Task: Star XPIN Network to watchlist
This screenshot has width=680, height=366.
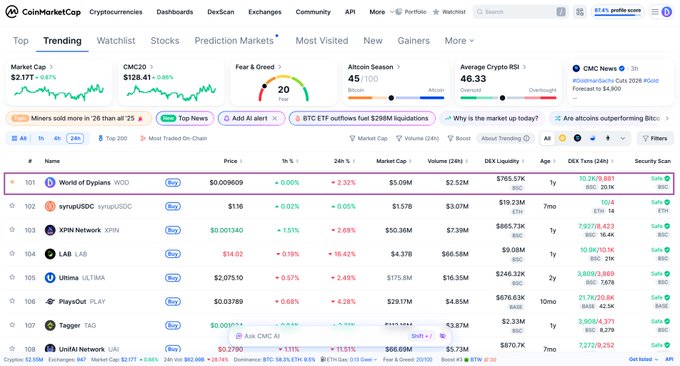Action: (12, 229)
